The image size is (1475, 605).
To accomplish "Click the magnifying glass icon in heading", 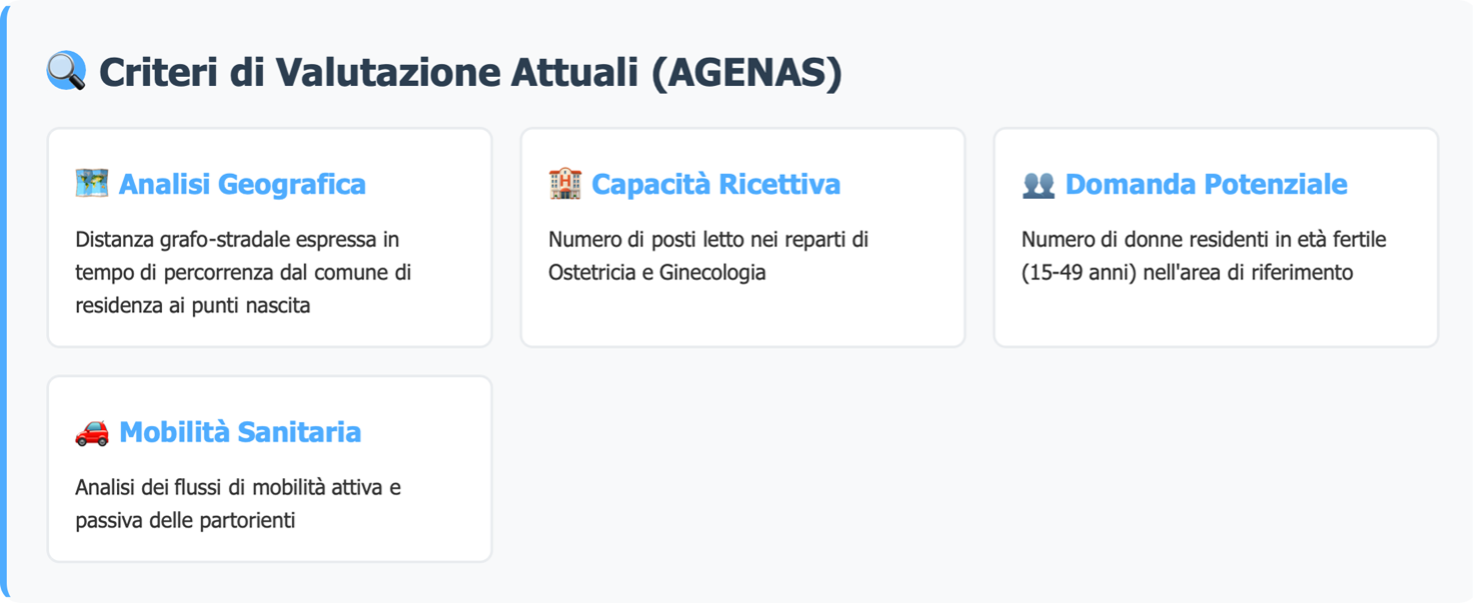I will pos(66,72).
